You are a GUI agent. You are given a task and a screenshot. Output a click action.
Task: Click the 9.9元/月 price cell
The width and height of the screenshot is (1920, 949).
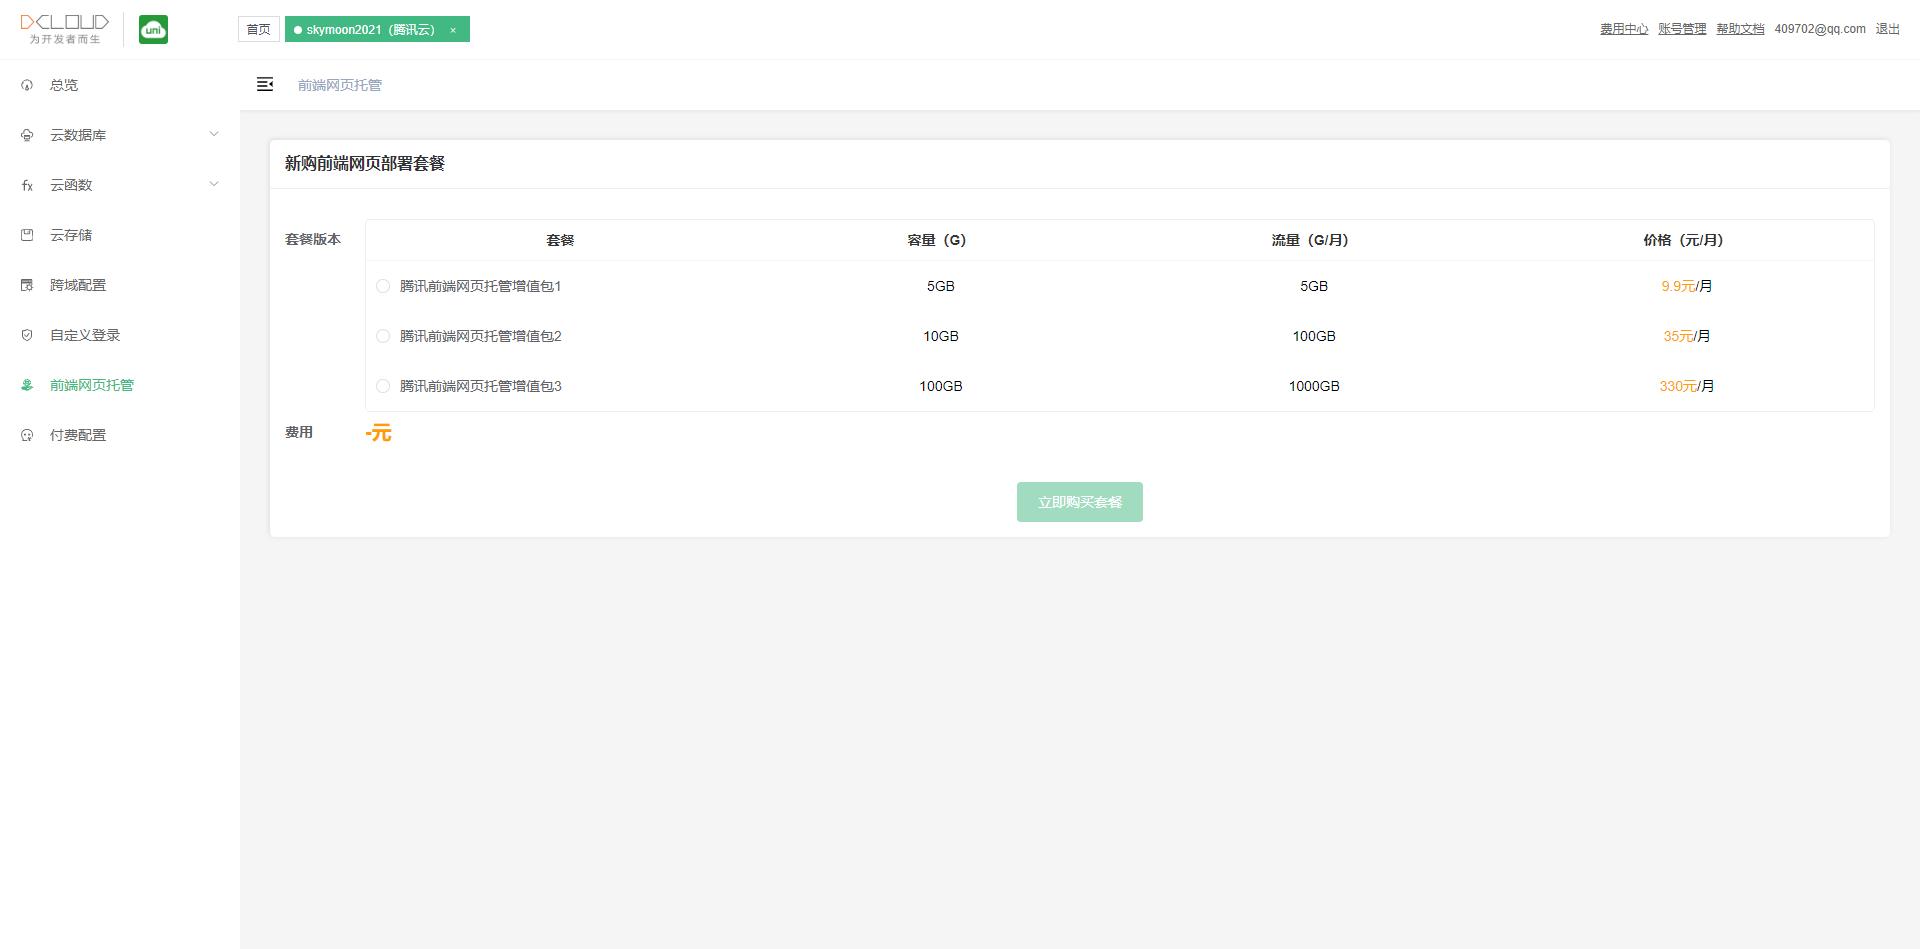1687,286
